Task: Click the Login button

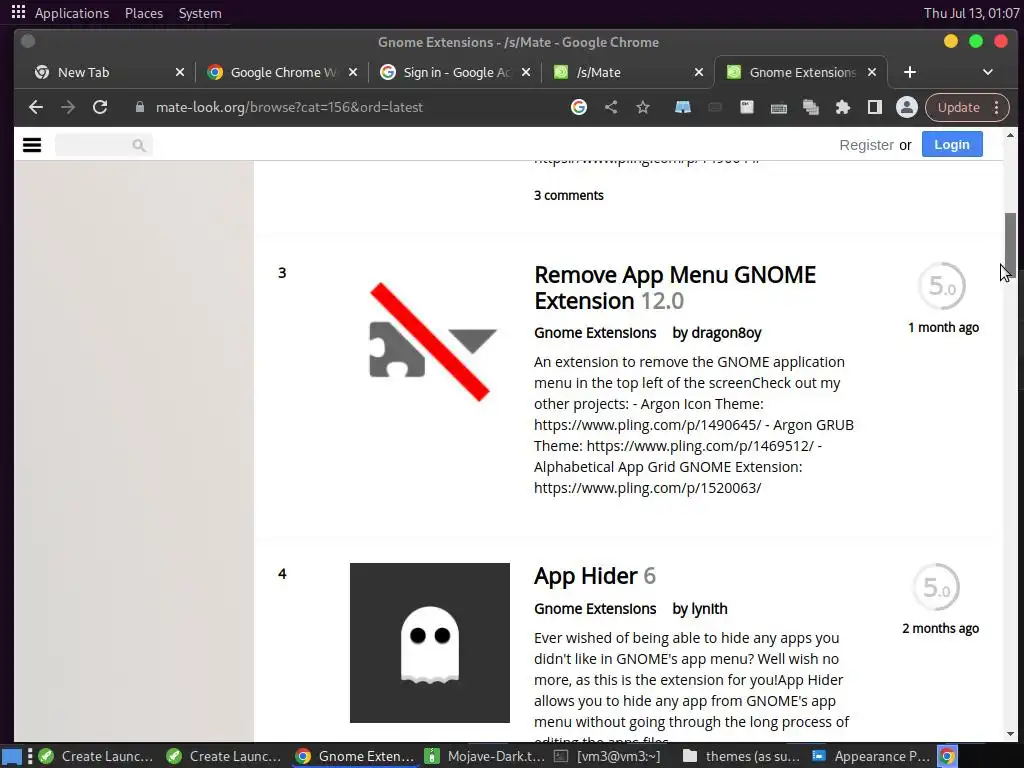Action: click(x=952, y=144)
